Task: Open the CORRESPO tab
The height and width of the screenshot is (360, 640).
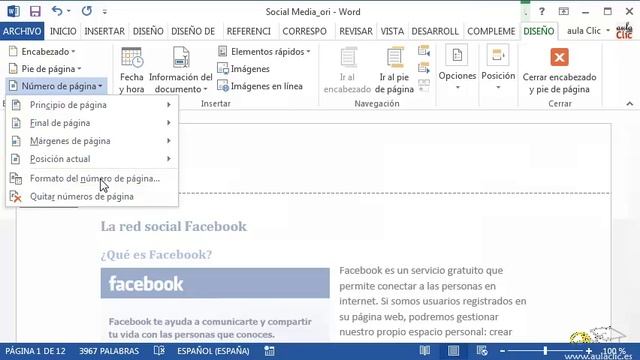Action: click(x=304, y=31)
